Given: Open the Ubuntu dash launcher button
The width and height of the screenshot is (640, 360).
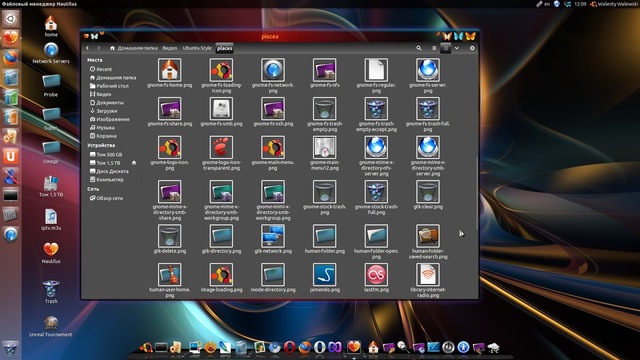Looking at the screenshot, I should pos(11,18).
